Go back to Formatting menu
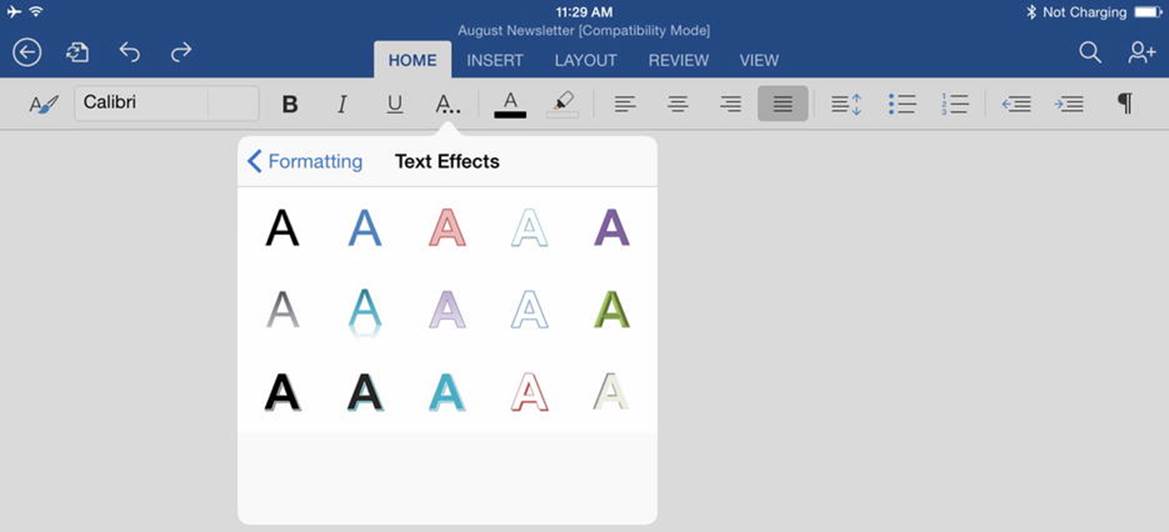The width and height of the screenshot is (1169, 532). tap(304, 161)
